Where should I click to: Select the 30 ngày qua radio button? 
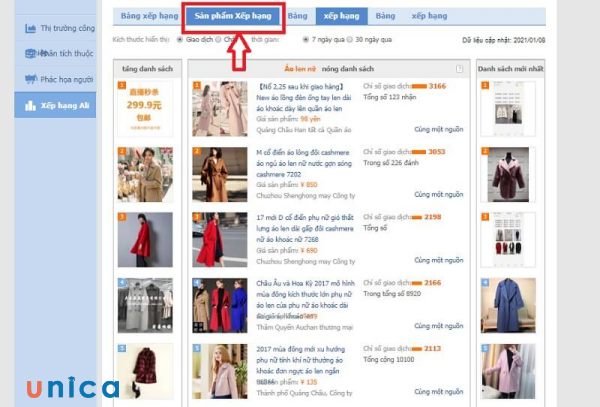[x=349, y=39]
